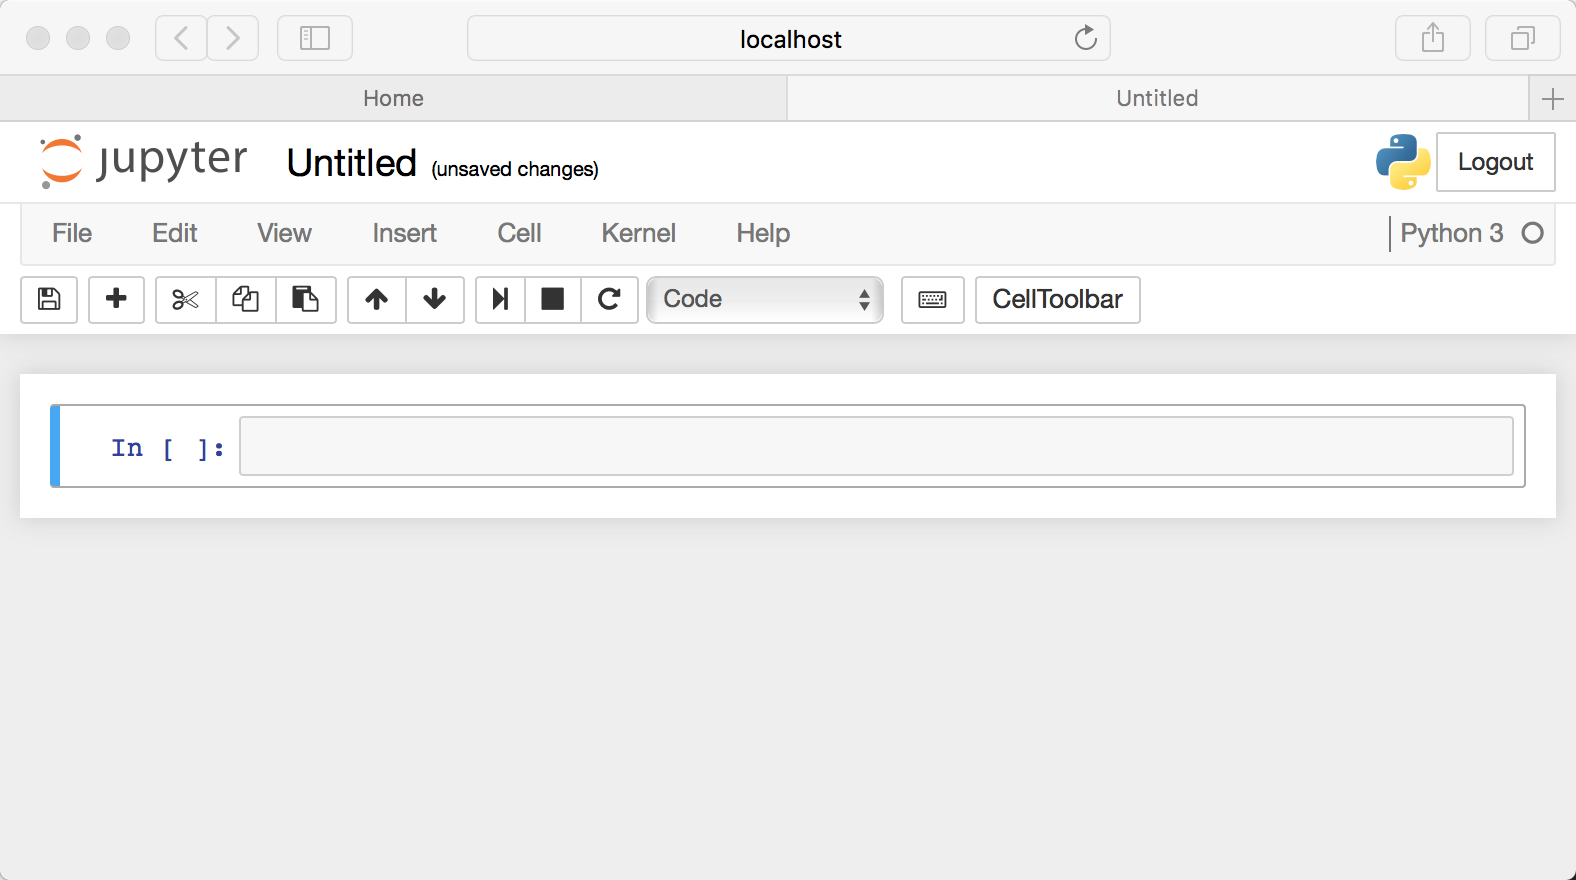The height and width of the screenshot is (880, 1576).
Task: Open the command palette keyboard icon
Action: coord(932,300)
